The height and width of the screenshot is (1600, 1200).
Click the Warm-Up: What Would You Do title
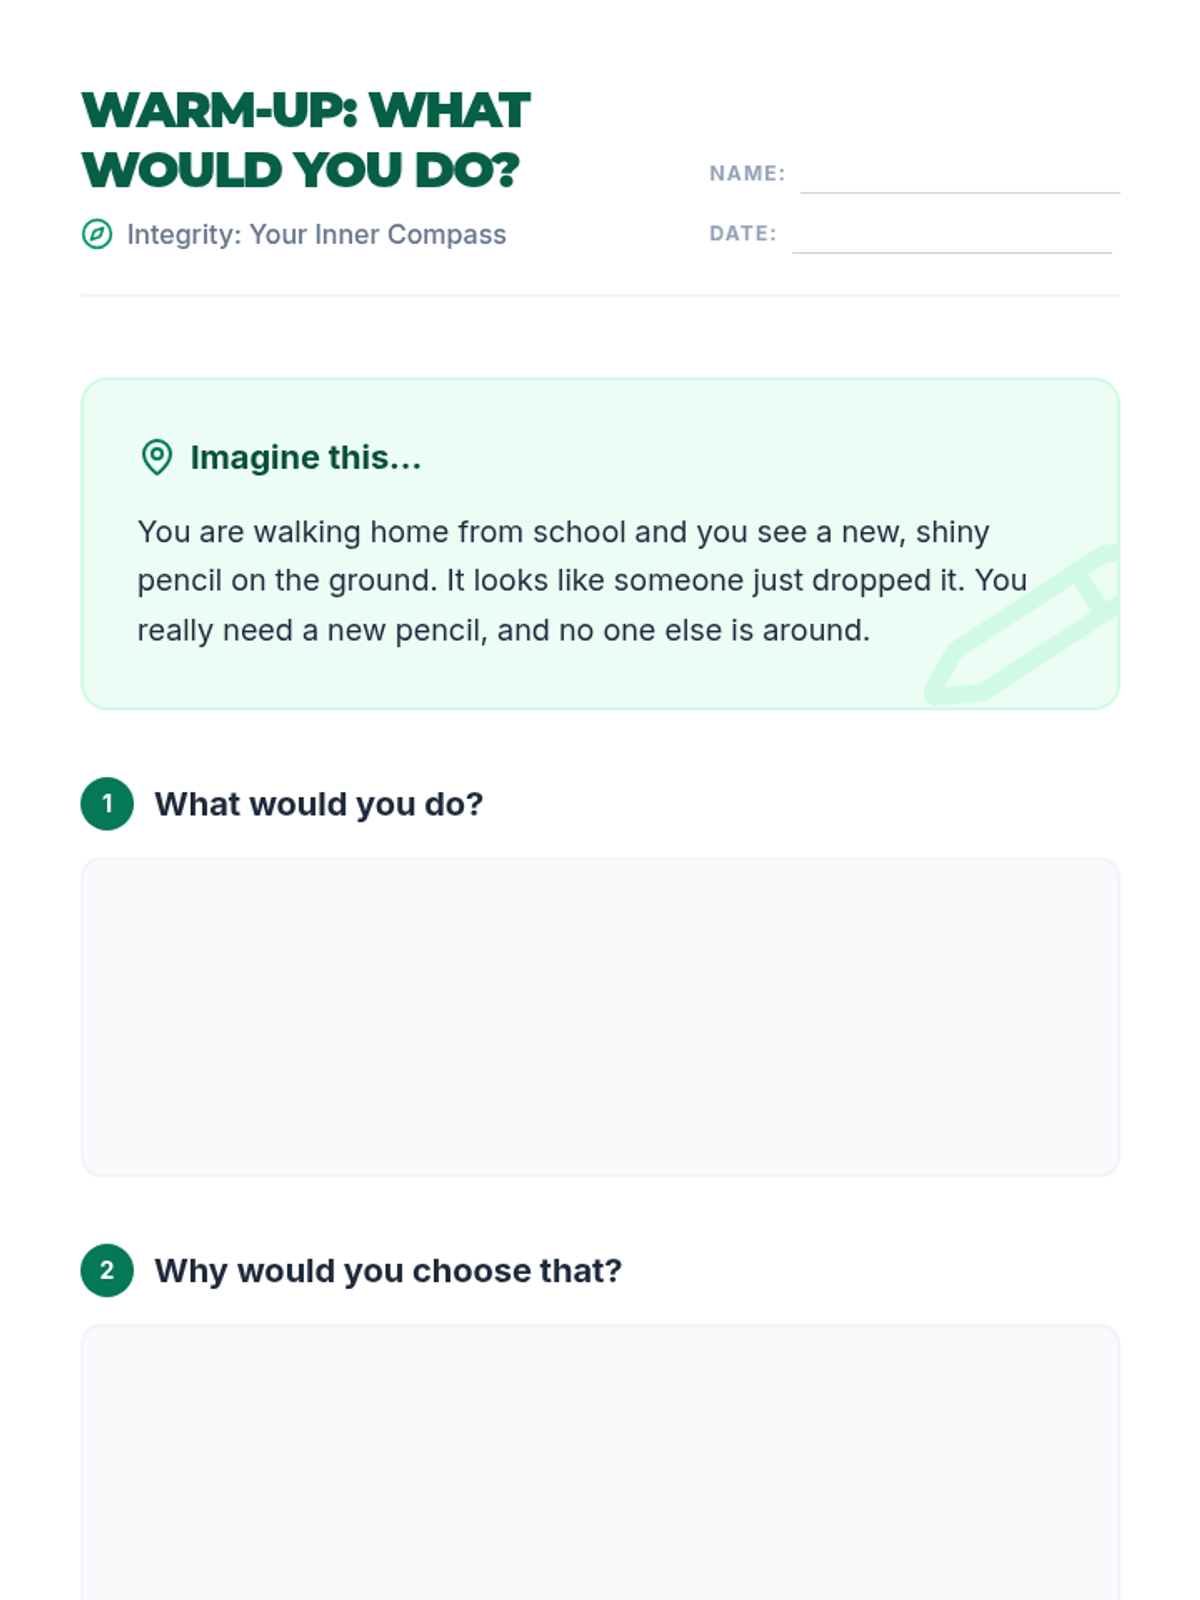coord(305,140)
